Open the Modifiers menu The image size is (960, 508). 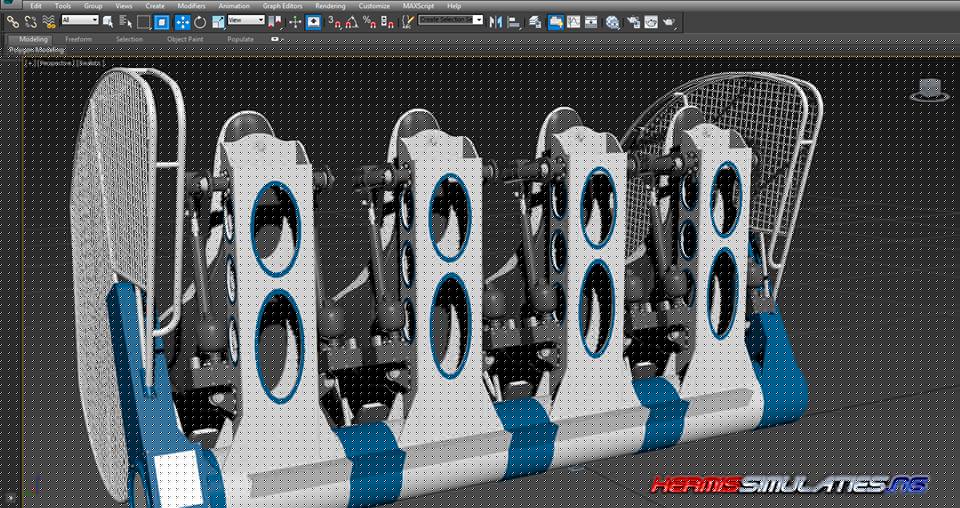pyautogui.click(x=192, y=6)
